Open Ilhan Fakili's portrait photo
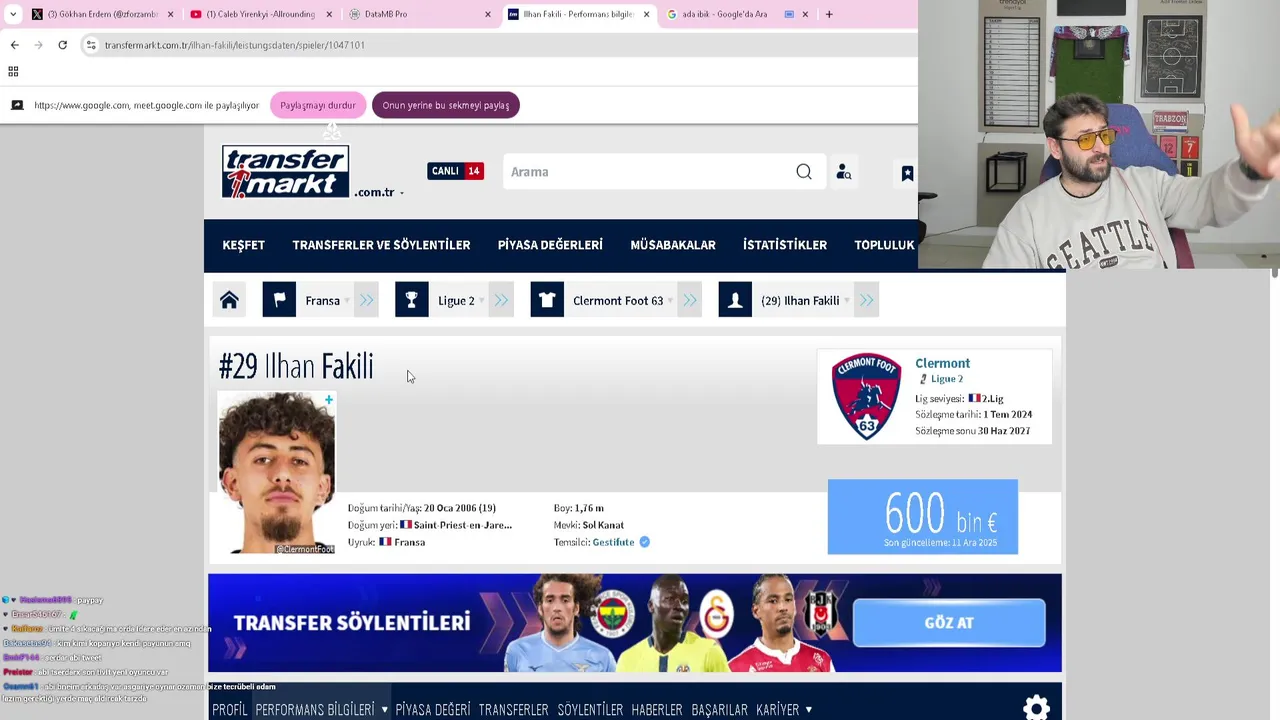The image size is (1280, 720). click(277, 472)
